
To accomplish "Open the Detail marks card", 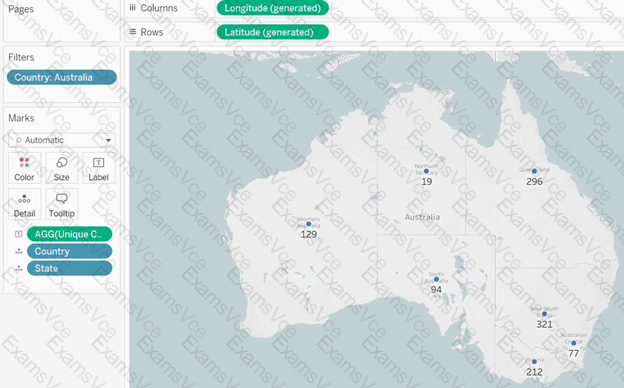I will pyautogui.click(x=24, y=205).
